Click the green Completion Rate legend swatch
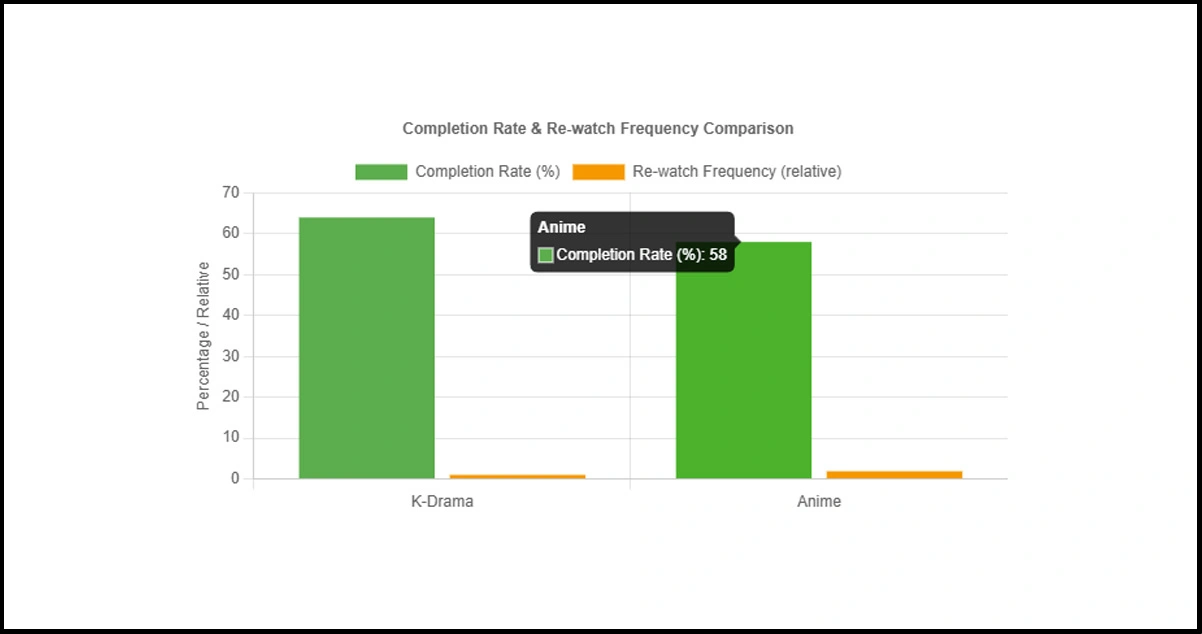Image resolution: width=1202 pixels, height=634 pixels. (x=381, y=172)
